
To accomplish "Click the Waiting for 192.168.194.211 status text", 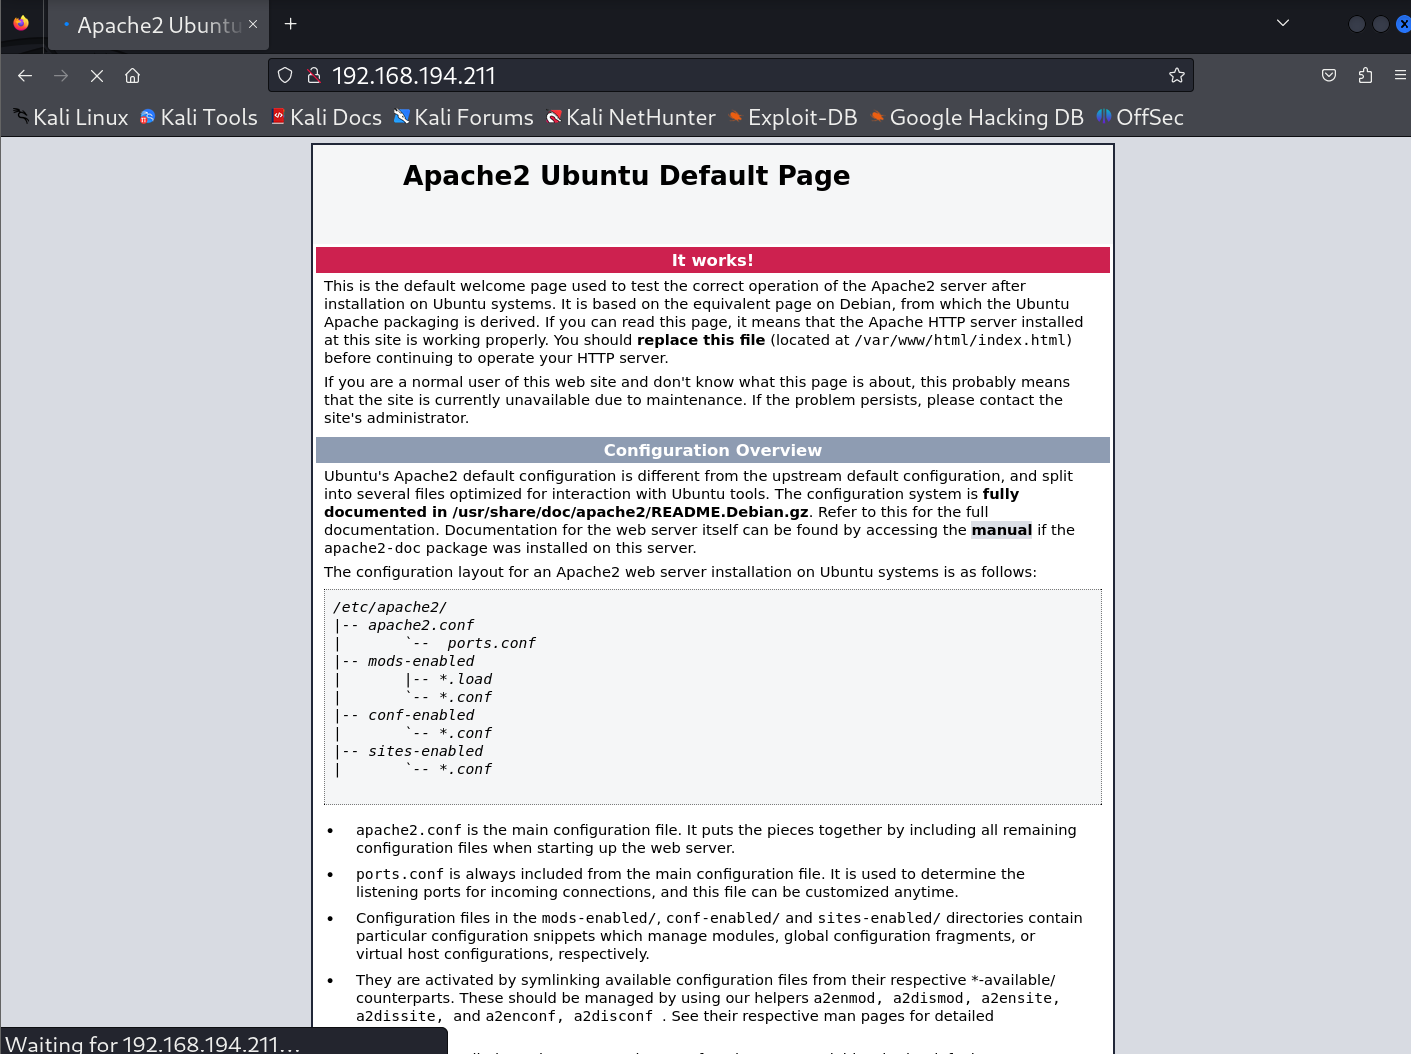I will pos(152,1043).
